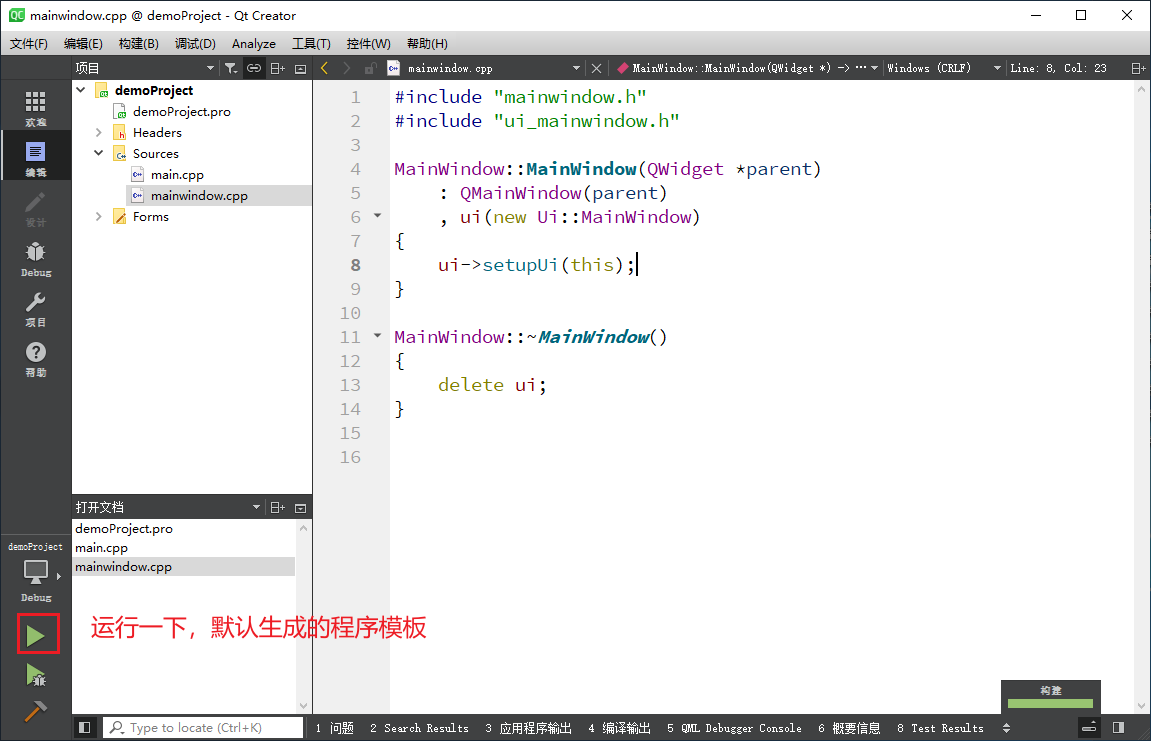Viewport: 1151px width, 741px height.
Task: Click the filter tree funnel icon
Action: point(230,68)
